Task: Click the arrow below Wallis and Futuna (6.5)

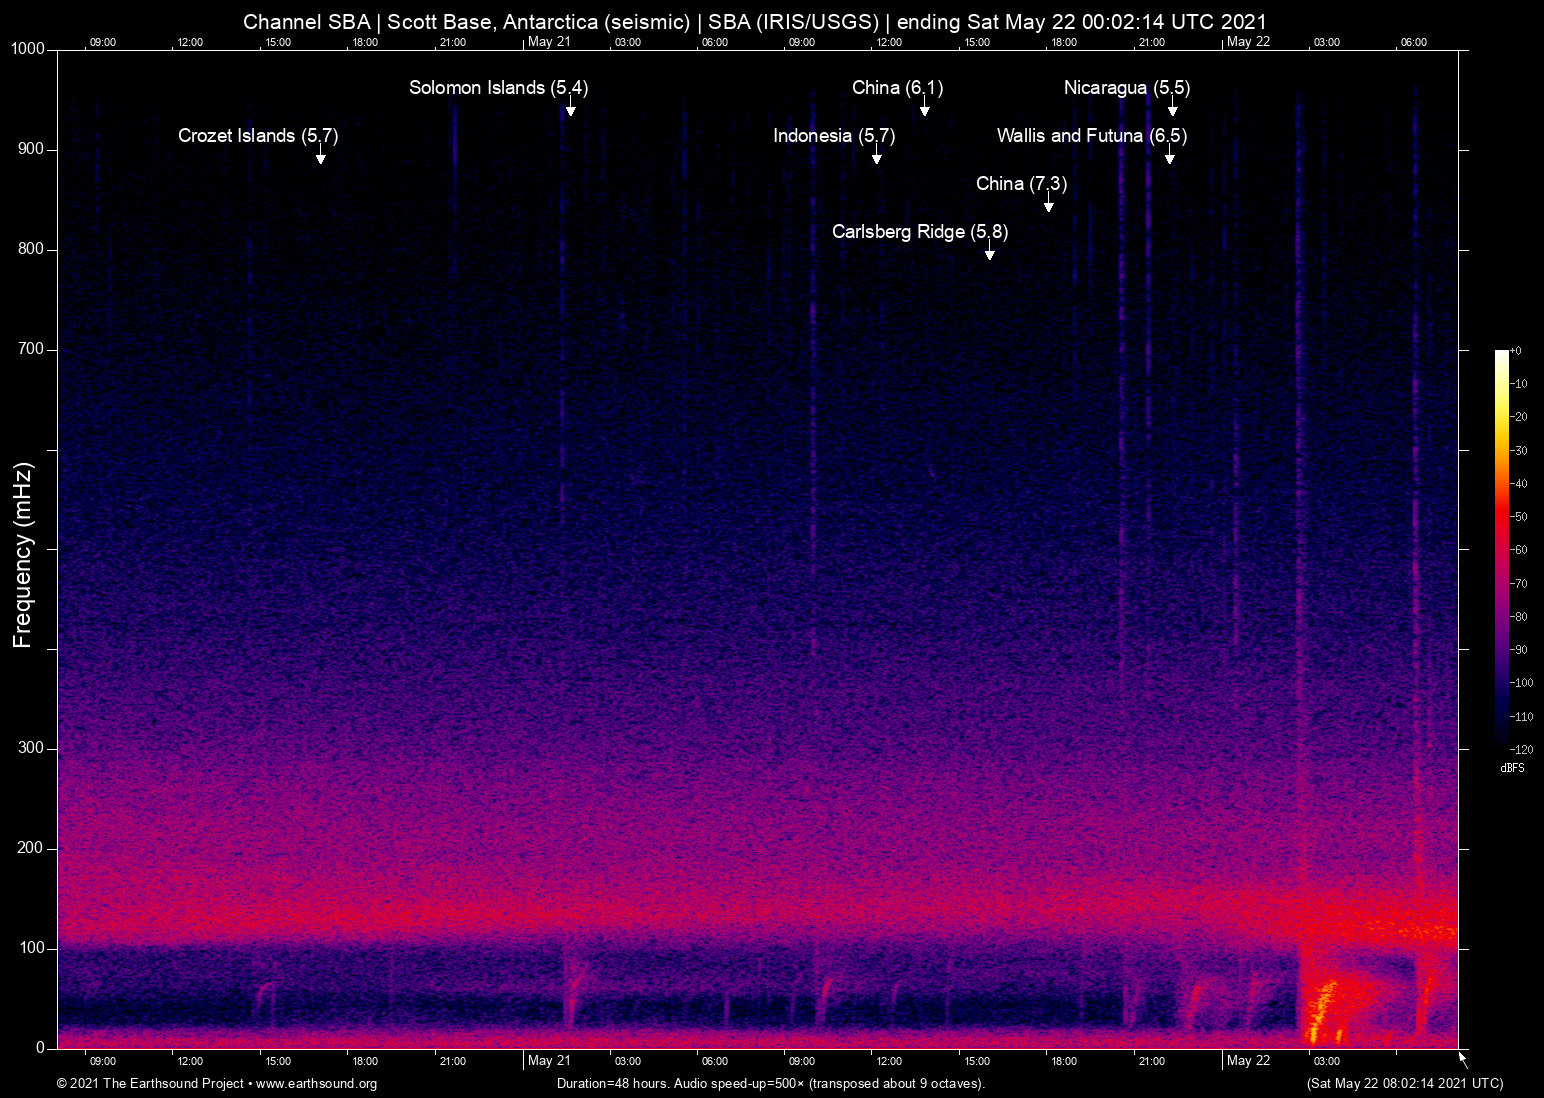Action: 1169,155
